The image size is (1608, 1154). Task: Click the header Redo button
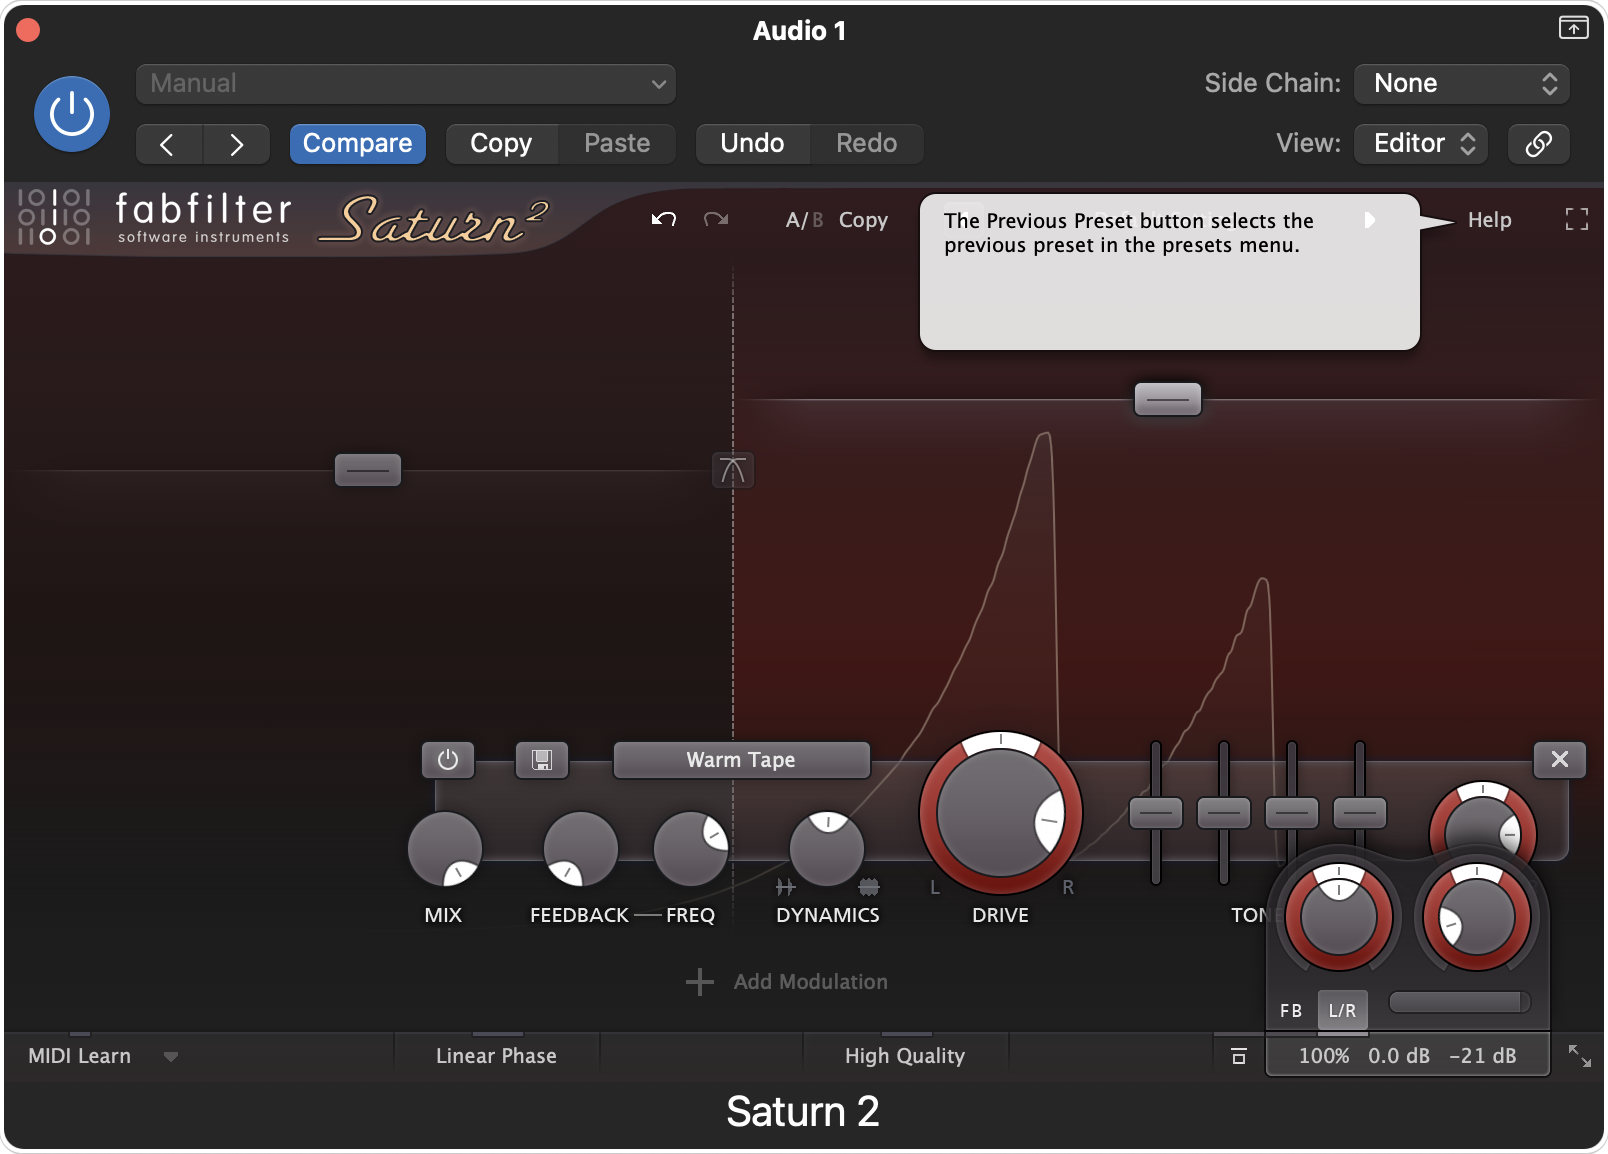pyautogui.click(x=866, y=144)
